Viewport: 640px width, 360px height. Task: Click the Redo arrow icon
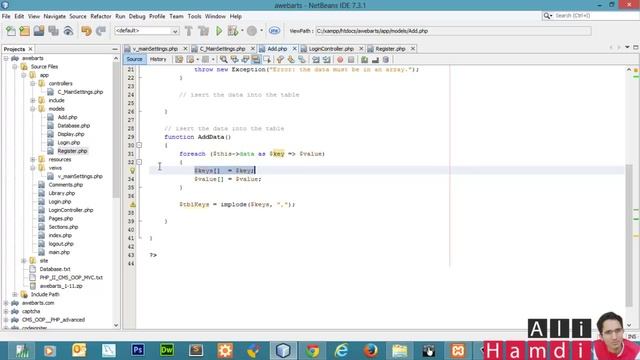pyautogui.click(x=100, y=31)
